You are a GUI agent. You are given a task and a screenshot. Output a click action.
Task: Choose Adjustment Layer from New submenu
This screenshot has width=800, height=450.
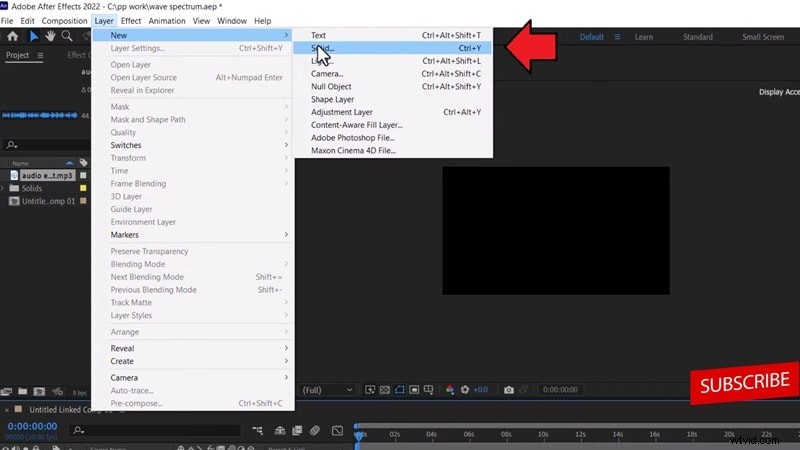pyautogui.click(x=393, y=112)
